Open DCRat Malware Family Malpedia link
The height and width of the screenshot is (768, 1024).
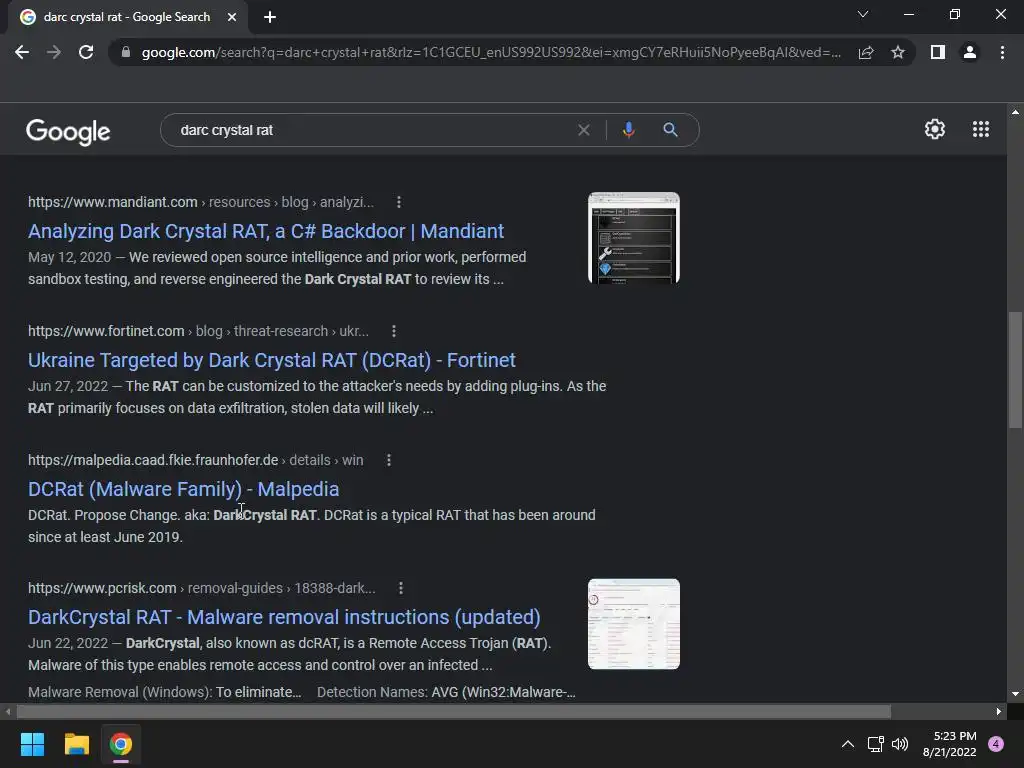[x=184, y=489]
